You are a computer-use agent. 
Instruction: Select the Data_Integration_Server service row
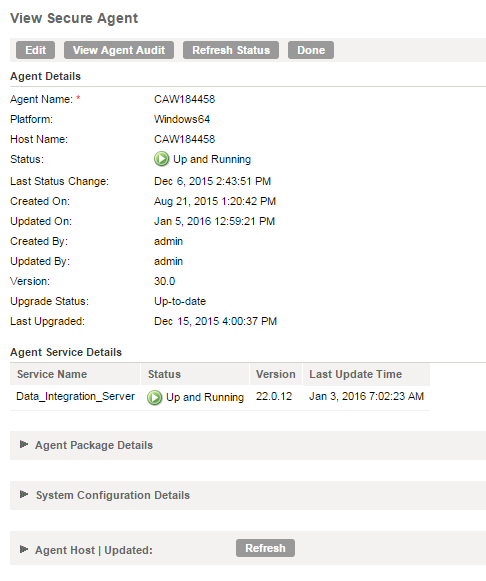tap(220, 397)
